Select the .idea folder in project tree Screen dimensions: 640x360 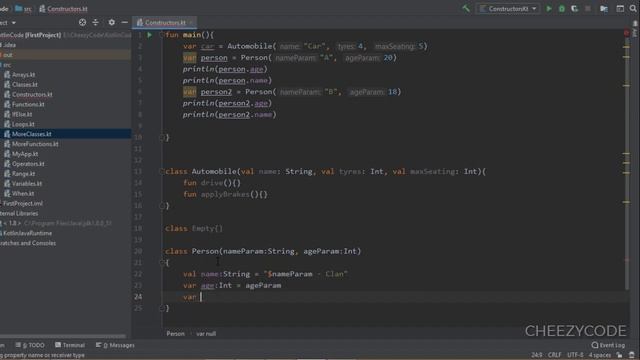tap(9, 45)
